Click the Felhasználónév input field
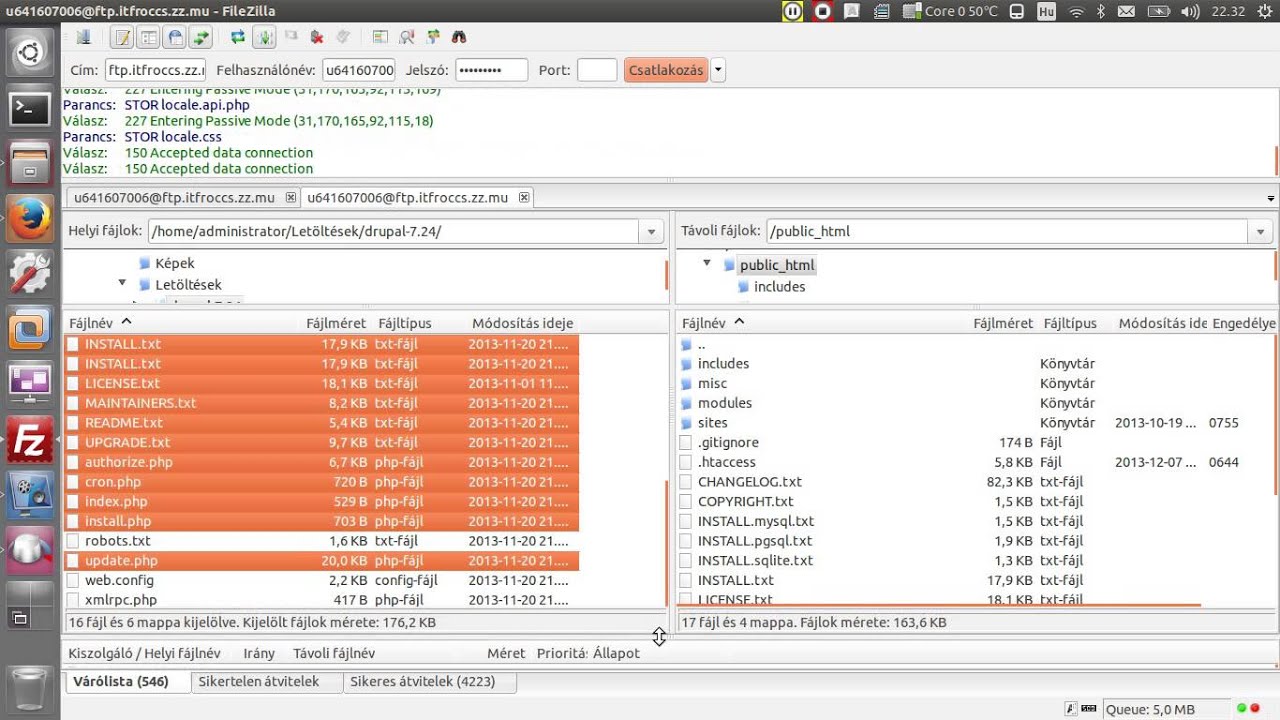This screenshot has height=720, width=1280. (359, 71)
